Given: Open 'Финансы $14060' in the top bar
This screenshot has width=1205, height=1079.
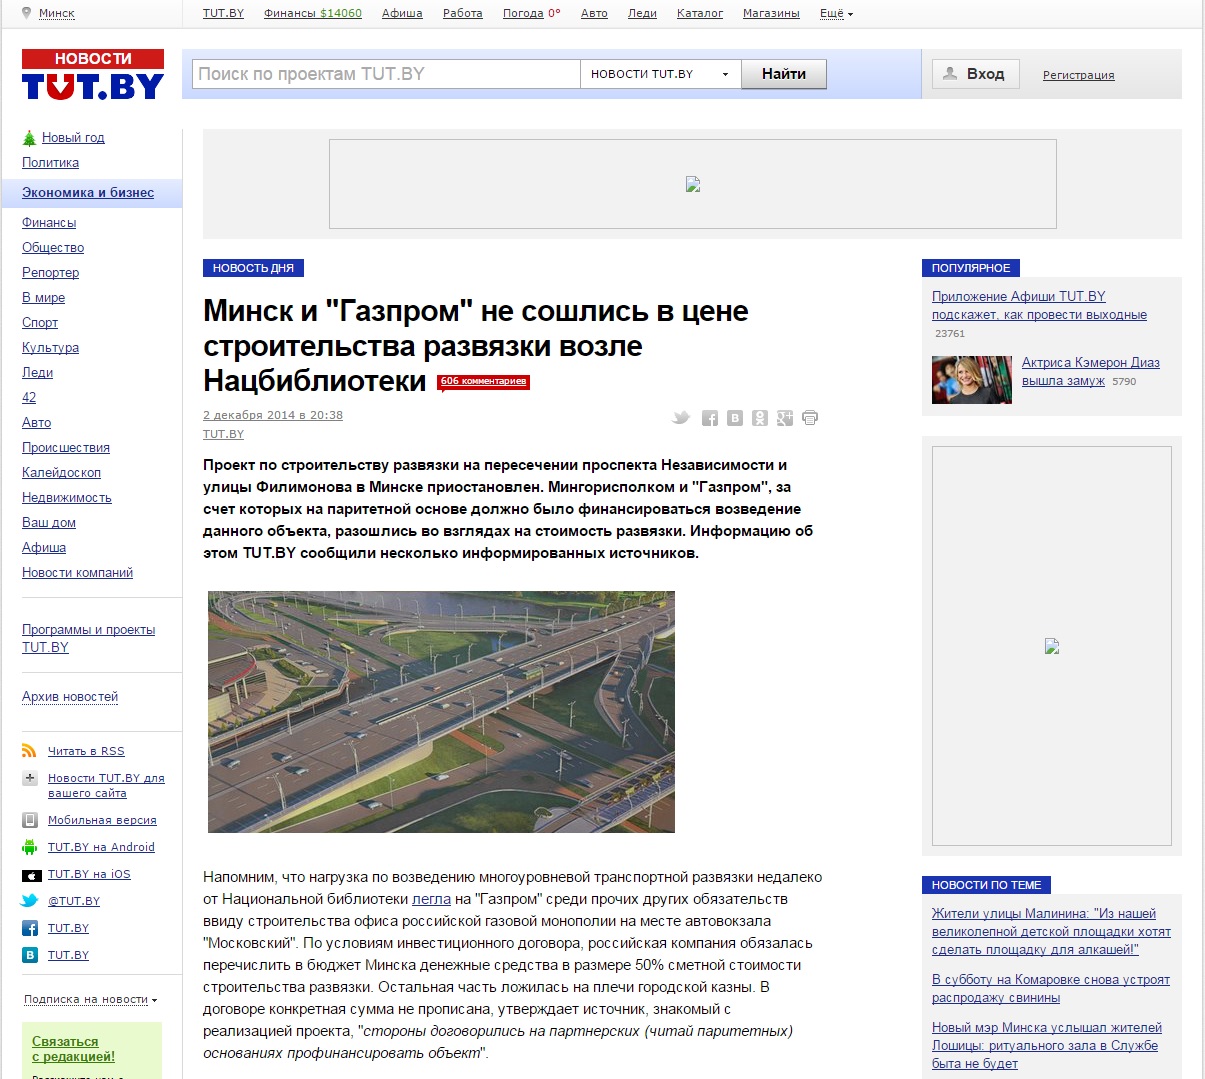Looking at the screenshot, I should click(x=313, y=13).
